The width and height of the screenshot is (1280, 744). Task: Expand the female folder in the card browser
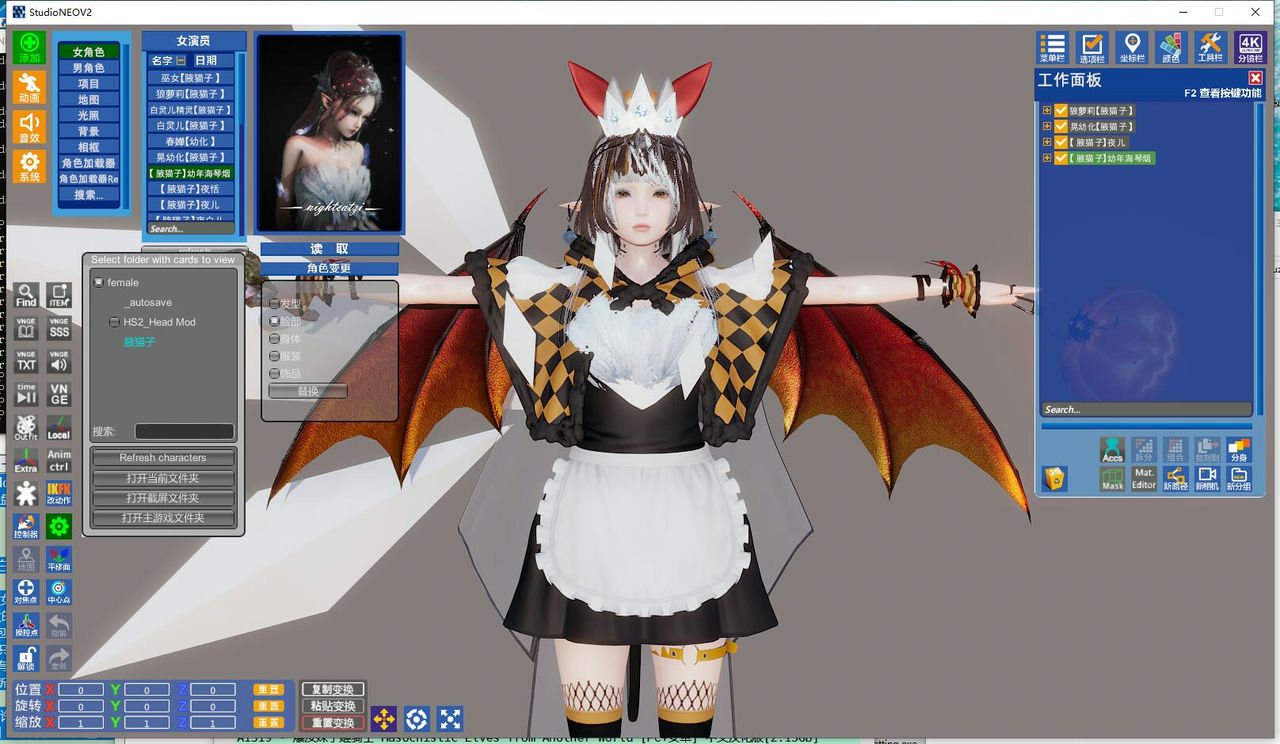(96, 282)
